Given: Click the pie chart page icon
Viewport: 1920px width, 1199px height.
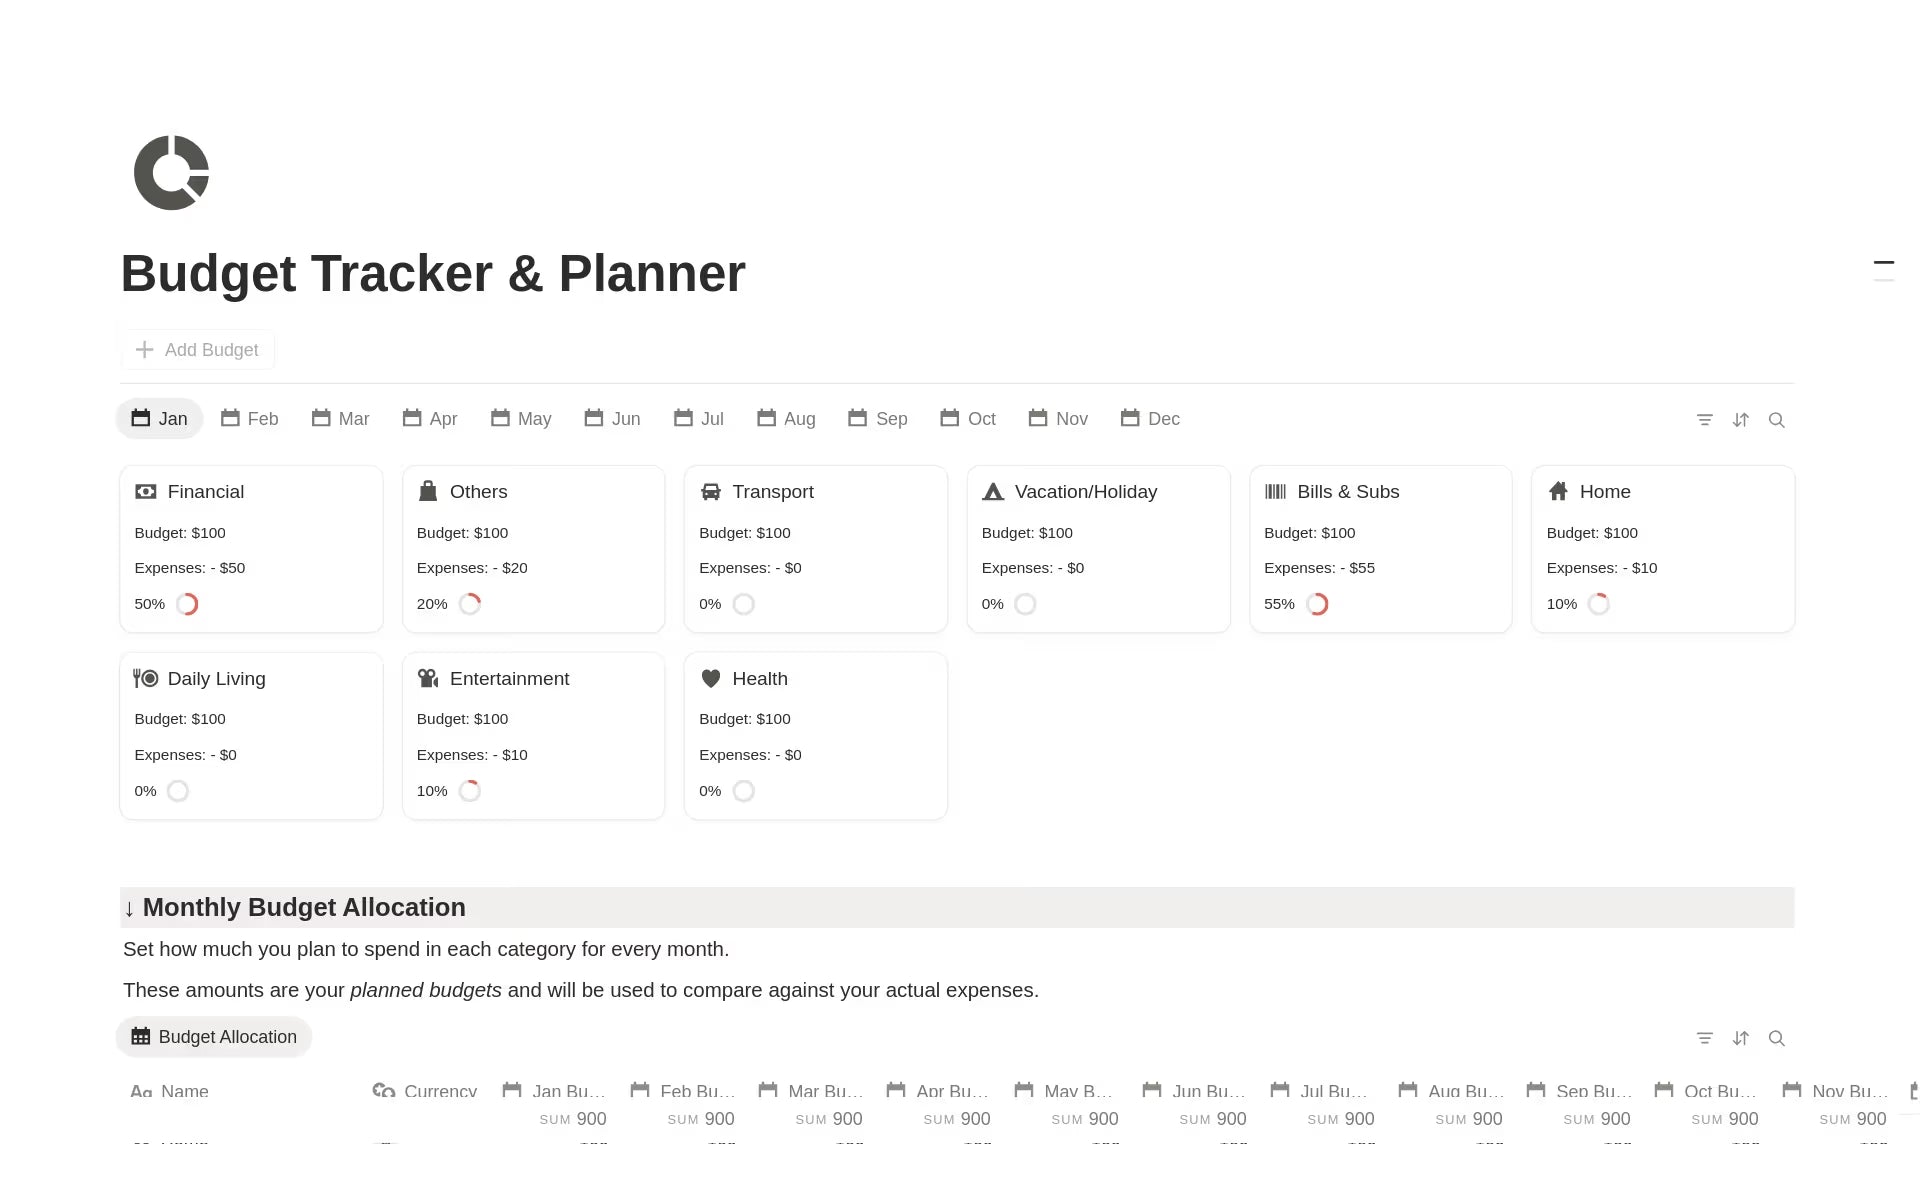Looking at the screenshot, I should pos(171,172).
